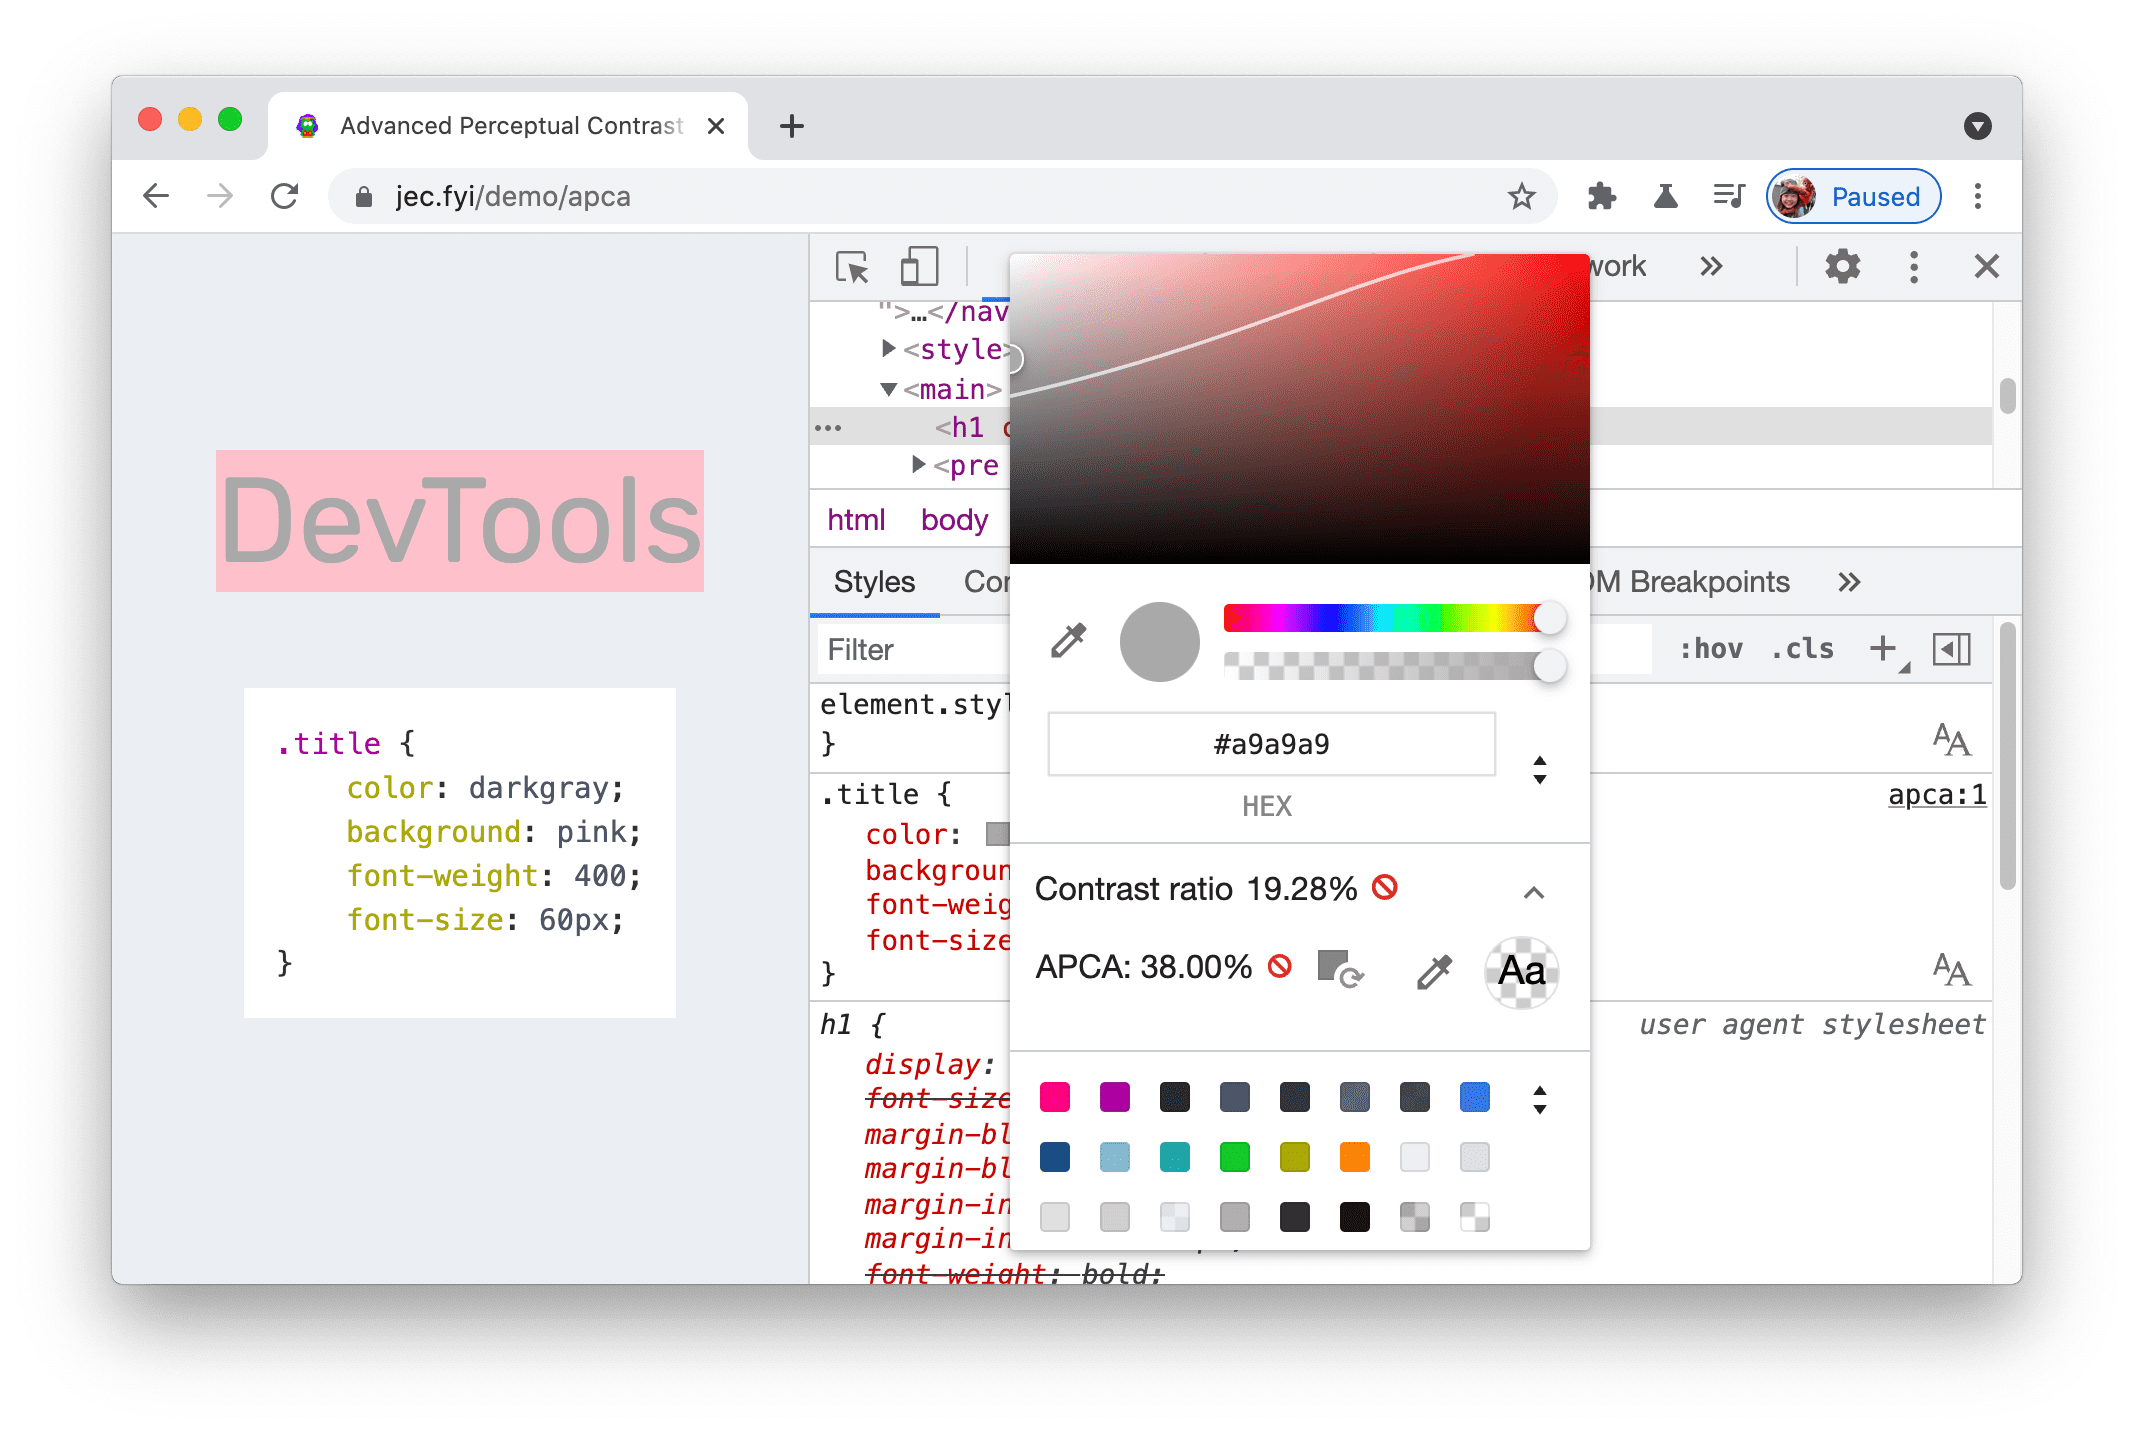This screenshot has width=2134, height=1432.
Task: Expand the contrast ratio section
Action: click(1531, 890)
